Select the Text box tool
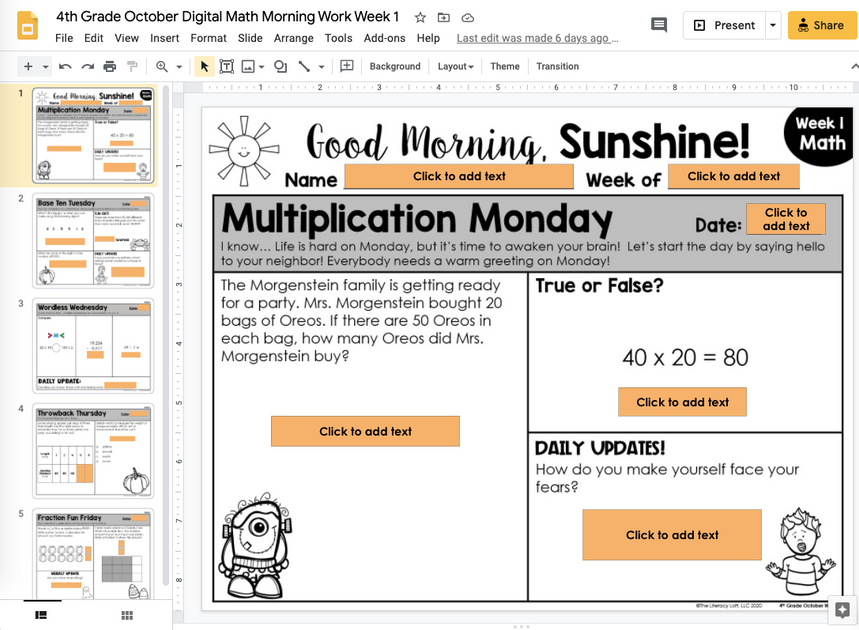Screen dimensions: 859x630 coord(222,66)
